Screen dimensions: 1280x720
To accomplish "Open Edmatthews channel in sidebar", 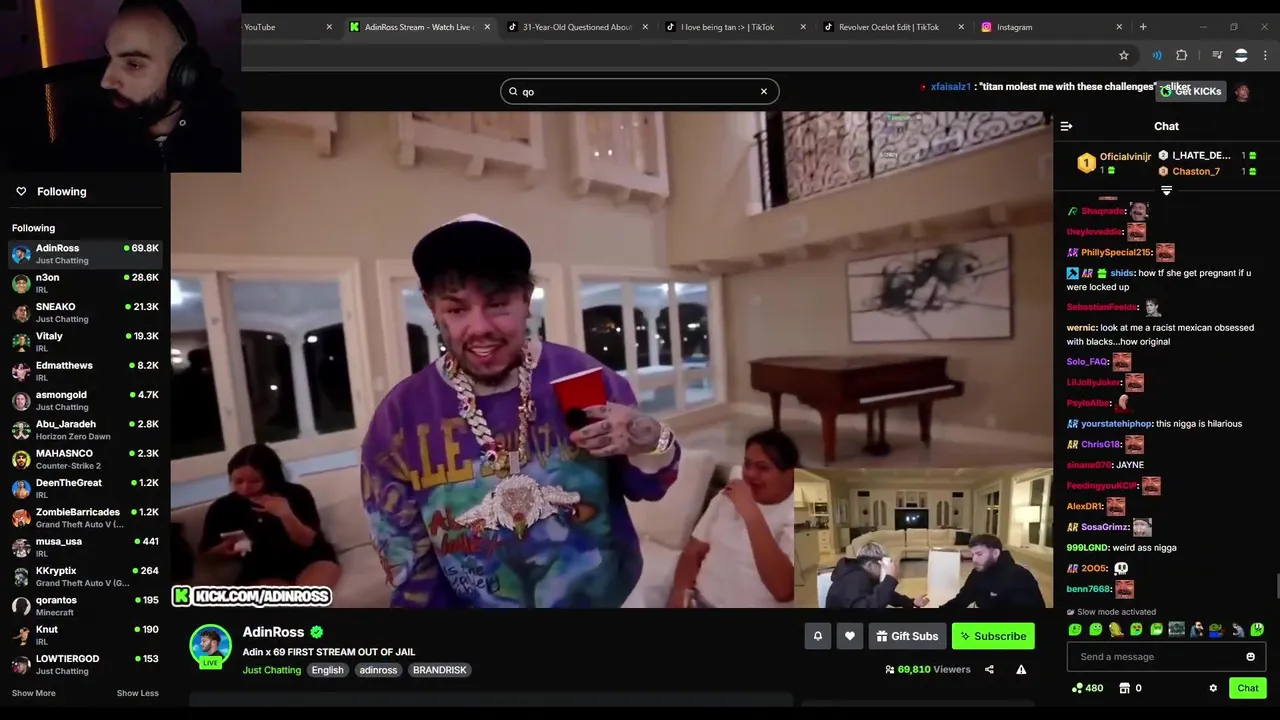I will click(x=85, y=371).
